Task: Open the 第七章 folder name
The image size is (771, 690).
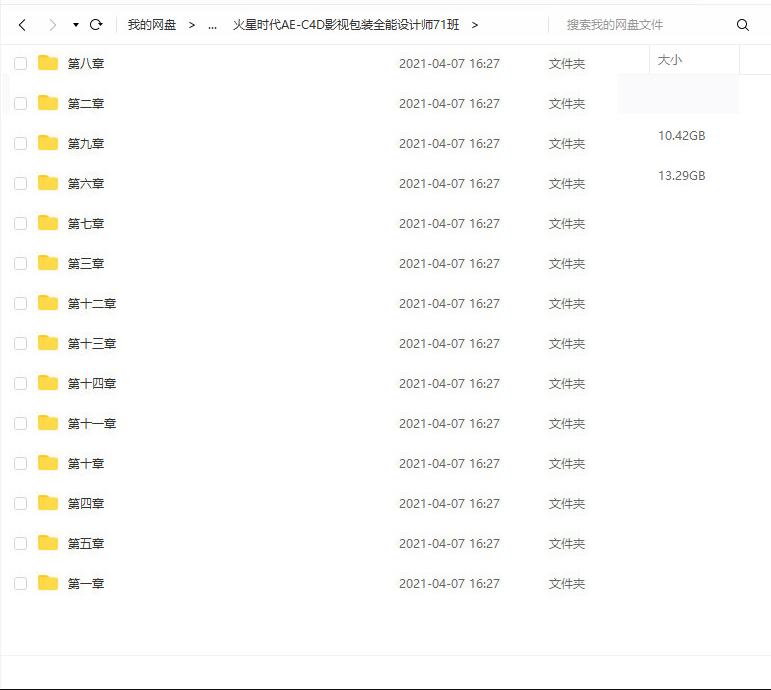Action: coord(86,224)
